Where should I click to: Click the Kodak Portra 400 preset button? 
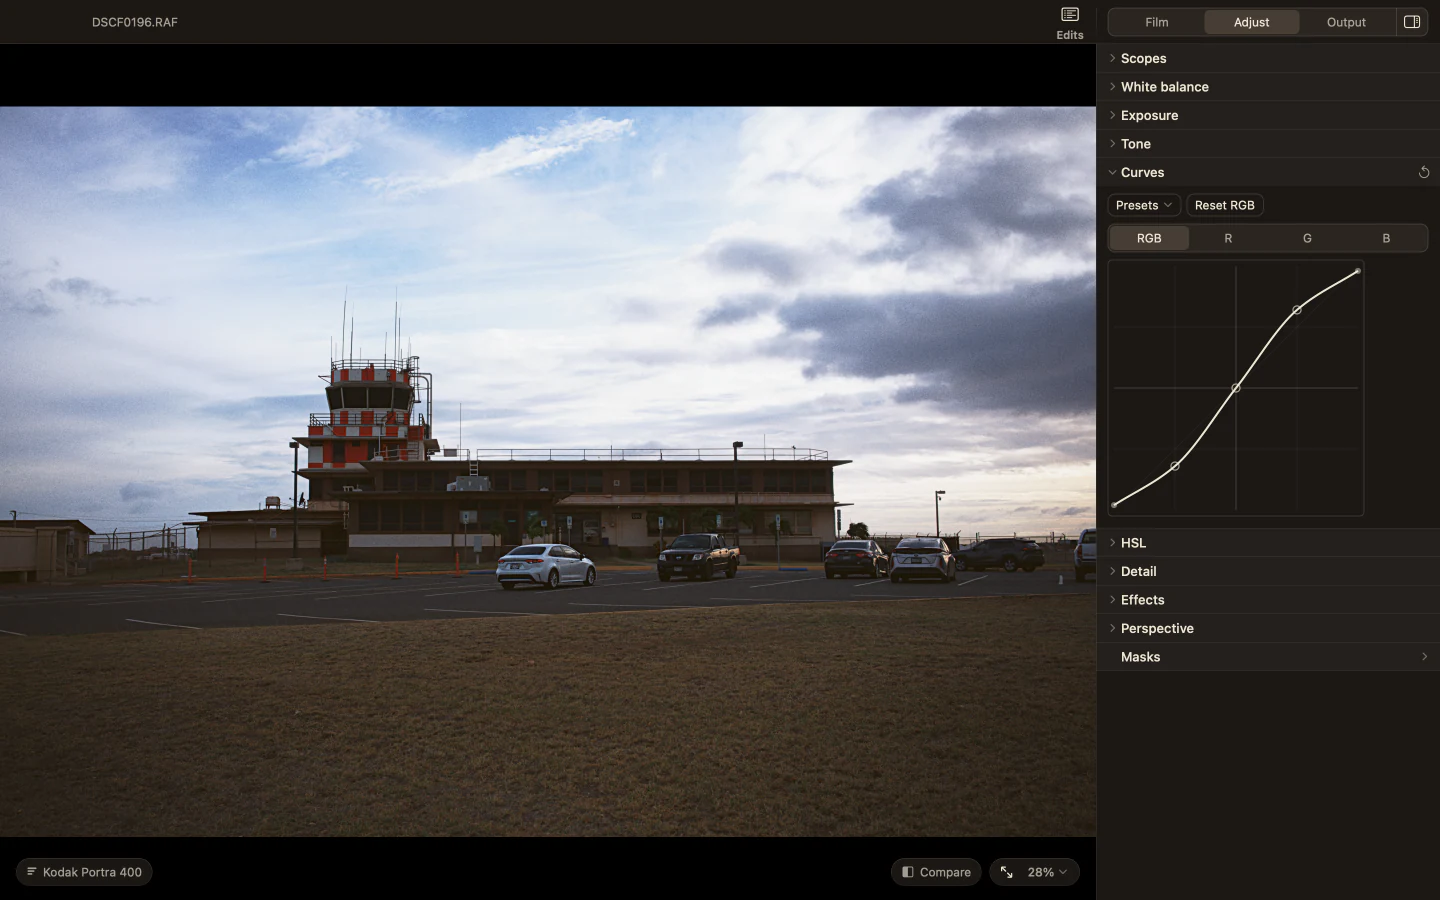point(84,872)
